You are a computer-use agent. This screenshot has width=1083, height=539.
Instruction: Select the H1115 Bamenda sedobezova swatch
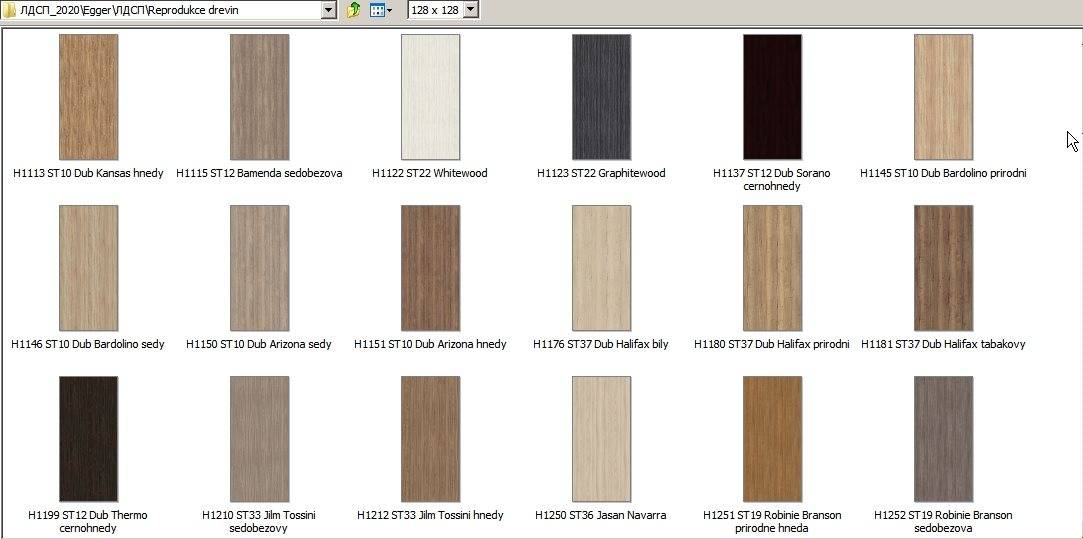pos(260,97)
